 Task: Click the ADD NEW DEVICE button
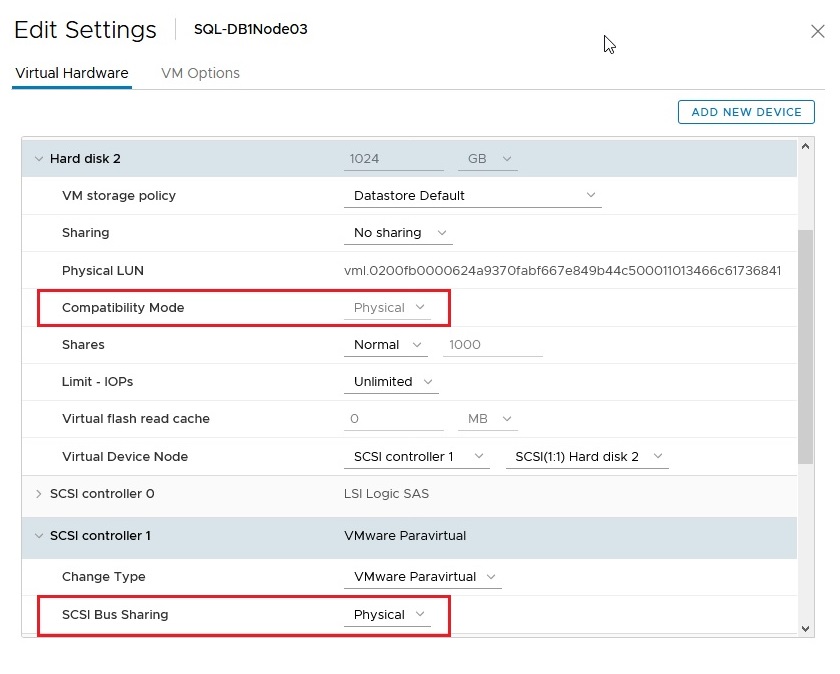click(746, 112)
